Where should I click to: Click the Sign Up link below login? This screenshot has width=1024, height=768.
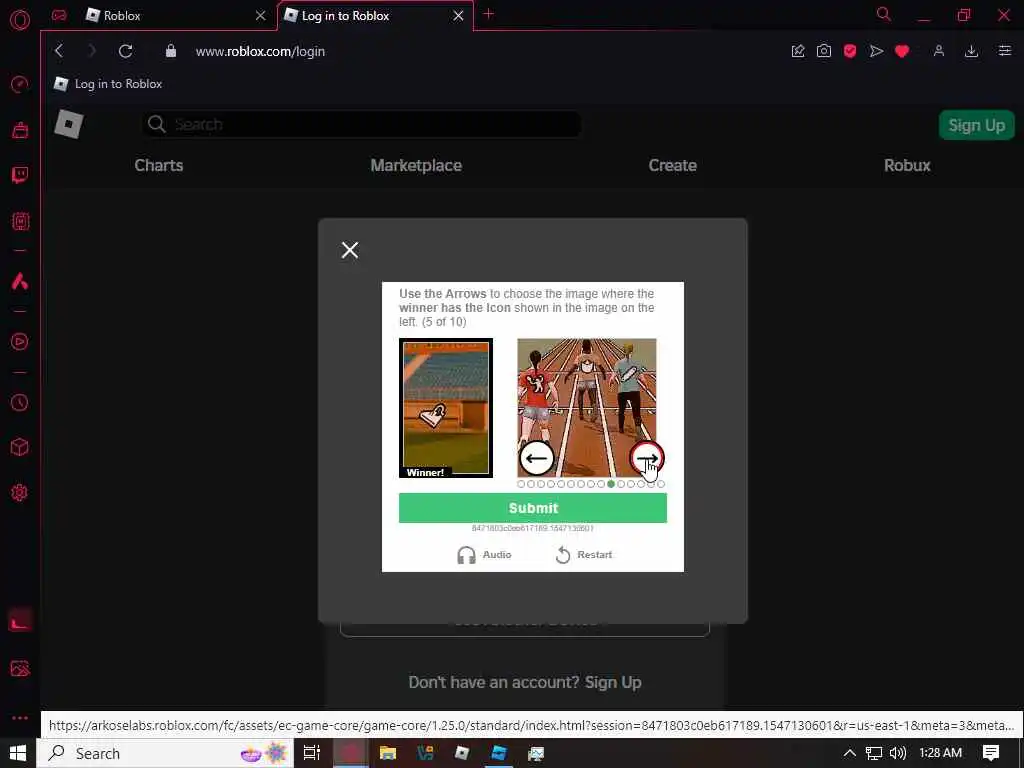coord(613,682)
